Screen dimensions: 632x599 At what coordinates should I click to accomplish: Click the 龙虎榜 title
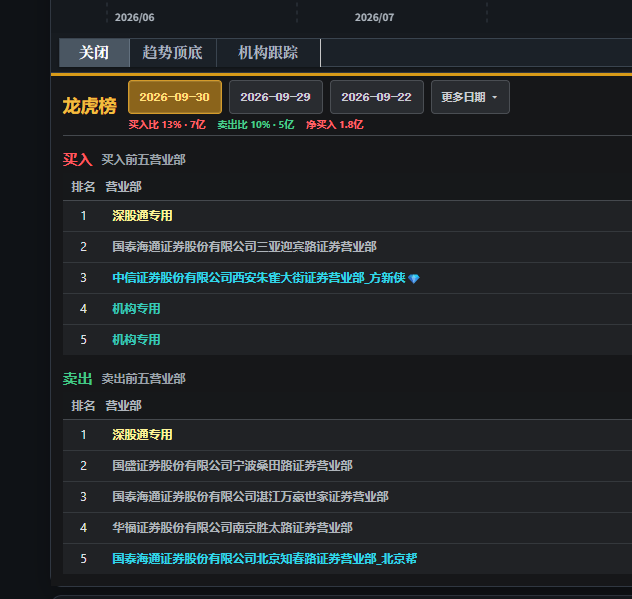pos(89,106)
